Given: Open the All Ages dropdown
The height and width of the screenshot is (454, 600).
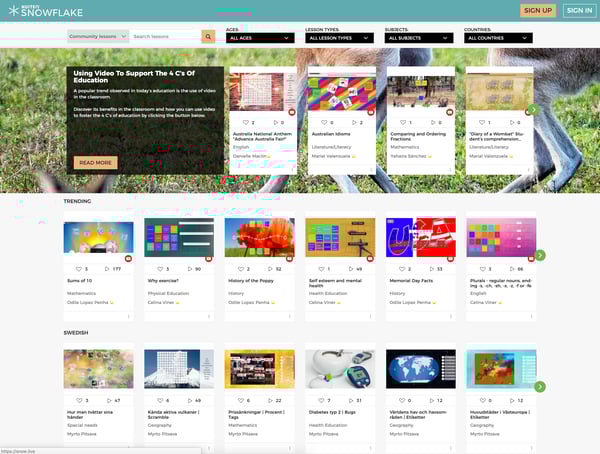Looking at the screenshot, I should [x=259, y=38].
